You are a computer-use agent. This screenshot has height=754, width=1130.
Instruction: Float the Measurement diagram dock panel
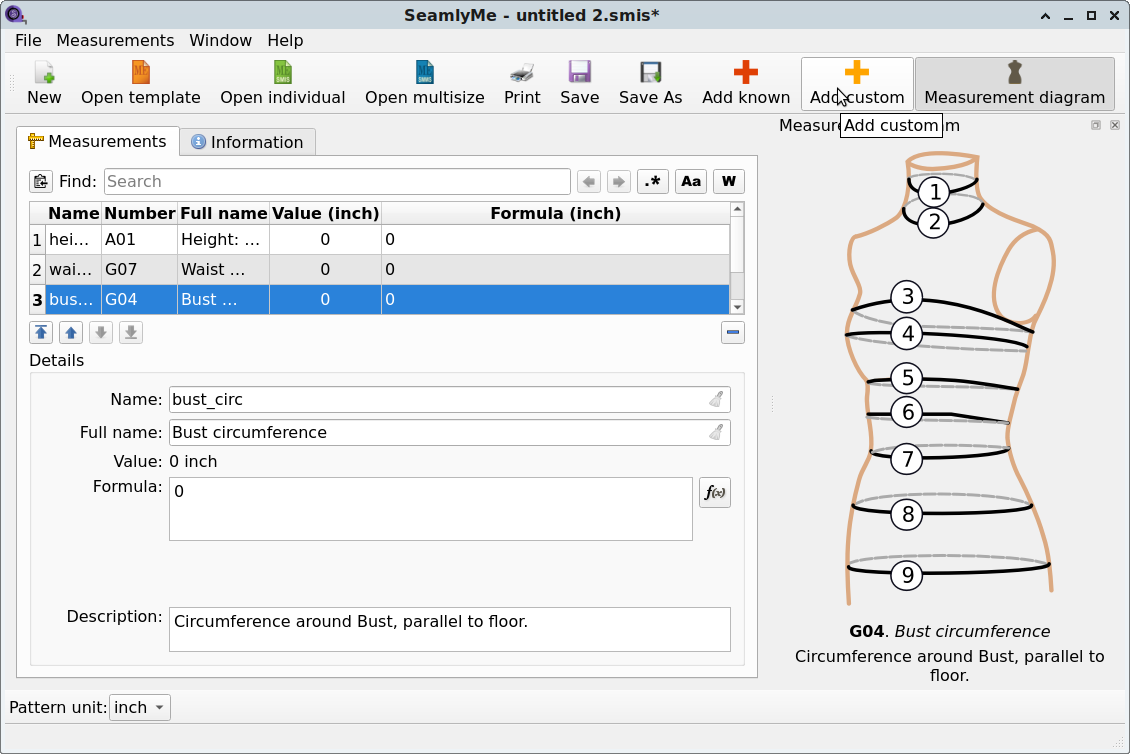[x=1095, y=125]
